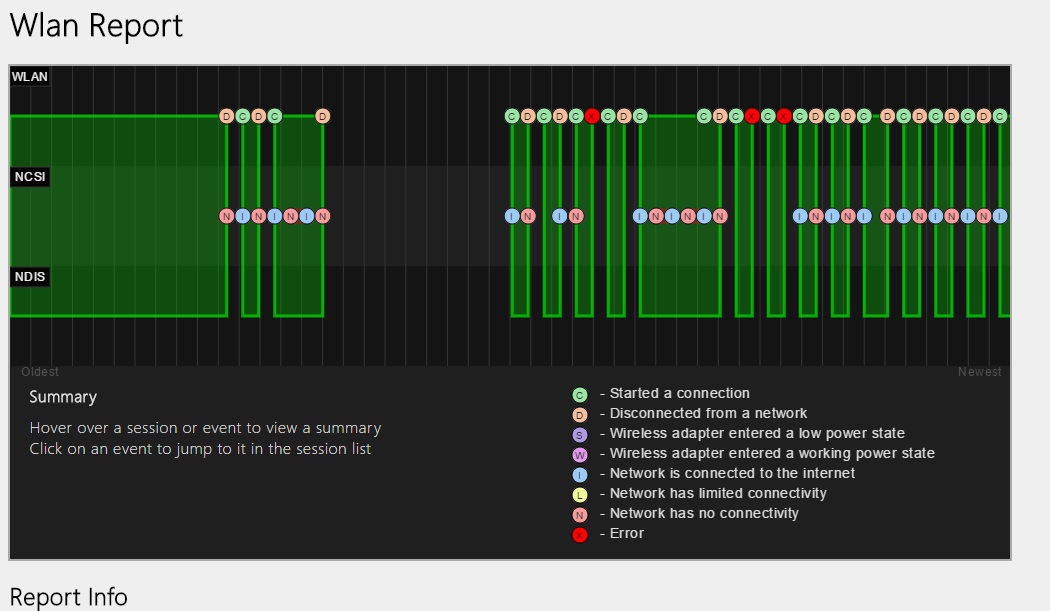Click the 'Newest' timeline label
Image resolution: width=1050 pixels, height=611 pixels.
click(980, 372)
